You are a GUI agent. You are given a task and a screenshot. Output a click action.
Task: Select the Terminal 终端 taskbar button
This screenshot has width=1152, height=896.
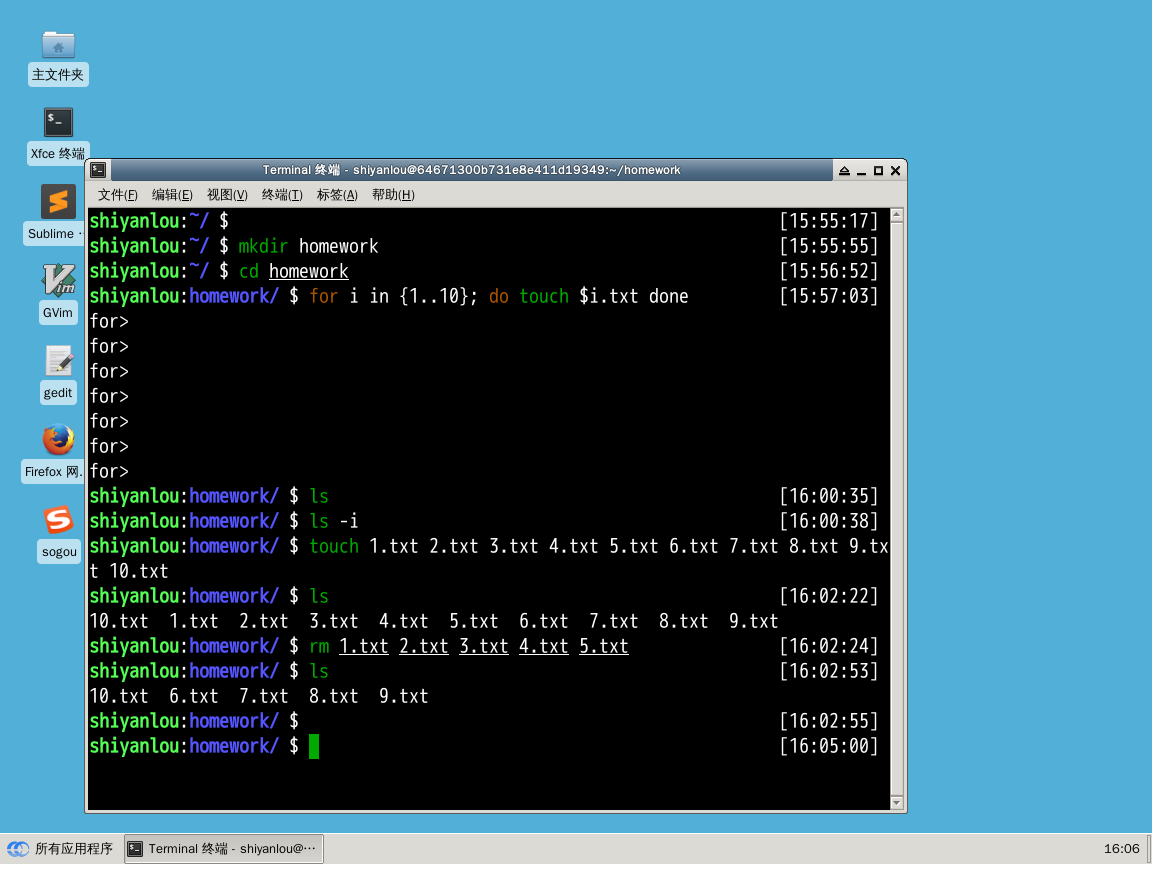click(224, 849)
